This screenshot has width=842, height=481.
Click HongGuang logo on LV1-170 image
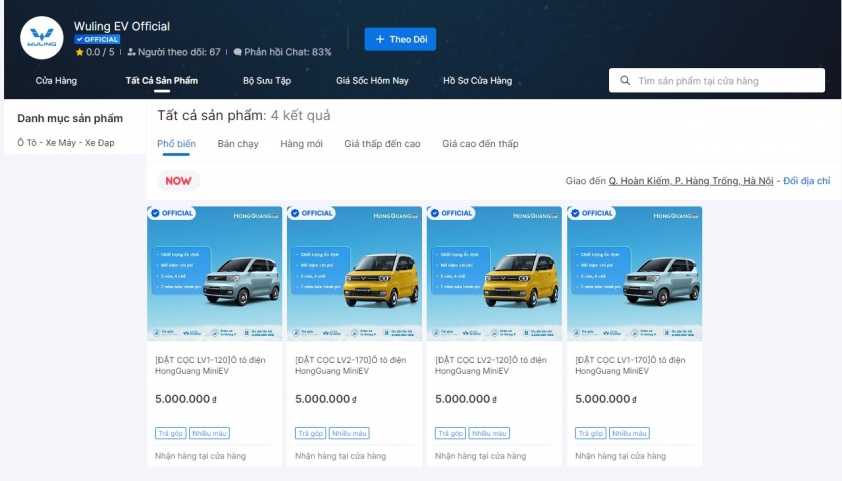(x=676, y=216)
